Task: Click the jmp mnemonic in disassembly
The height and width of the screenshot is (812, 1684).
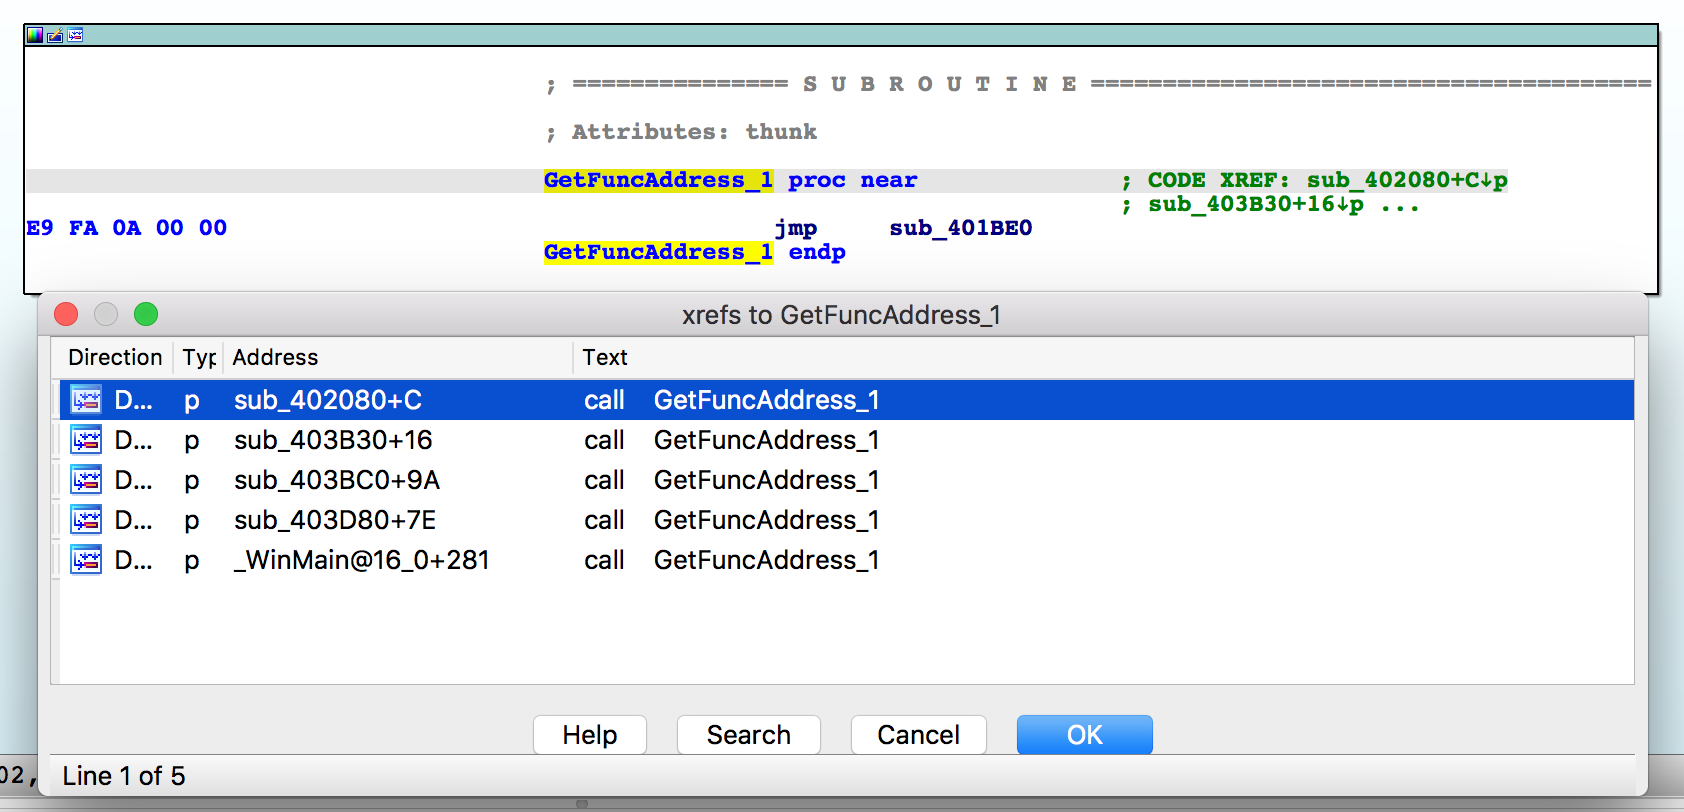Action: coord(796,229)
